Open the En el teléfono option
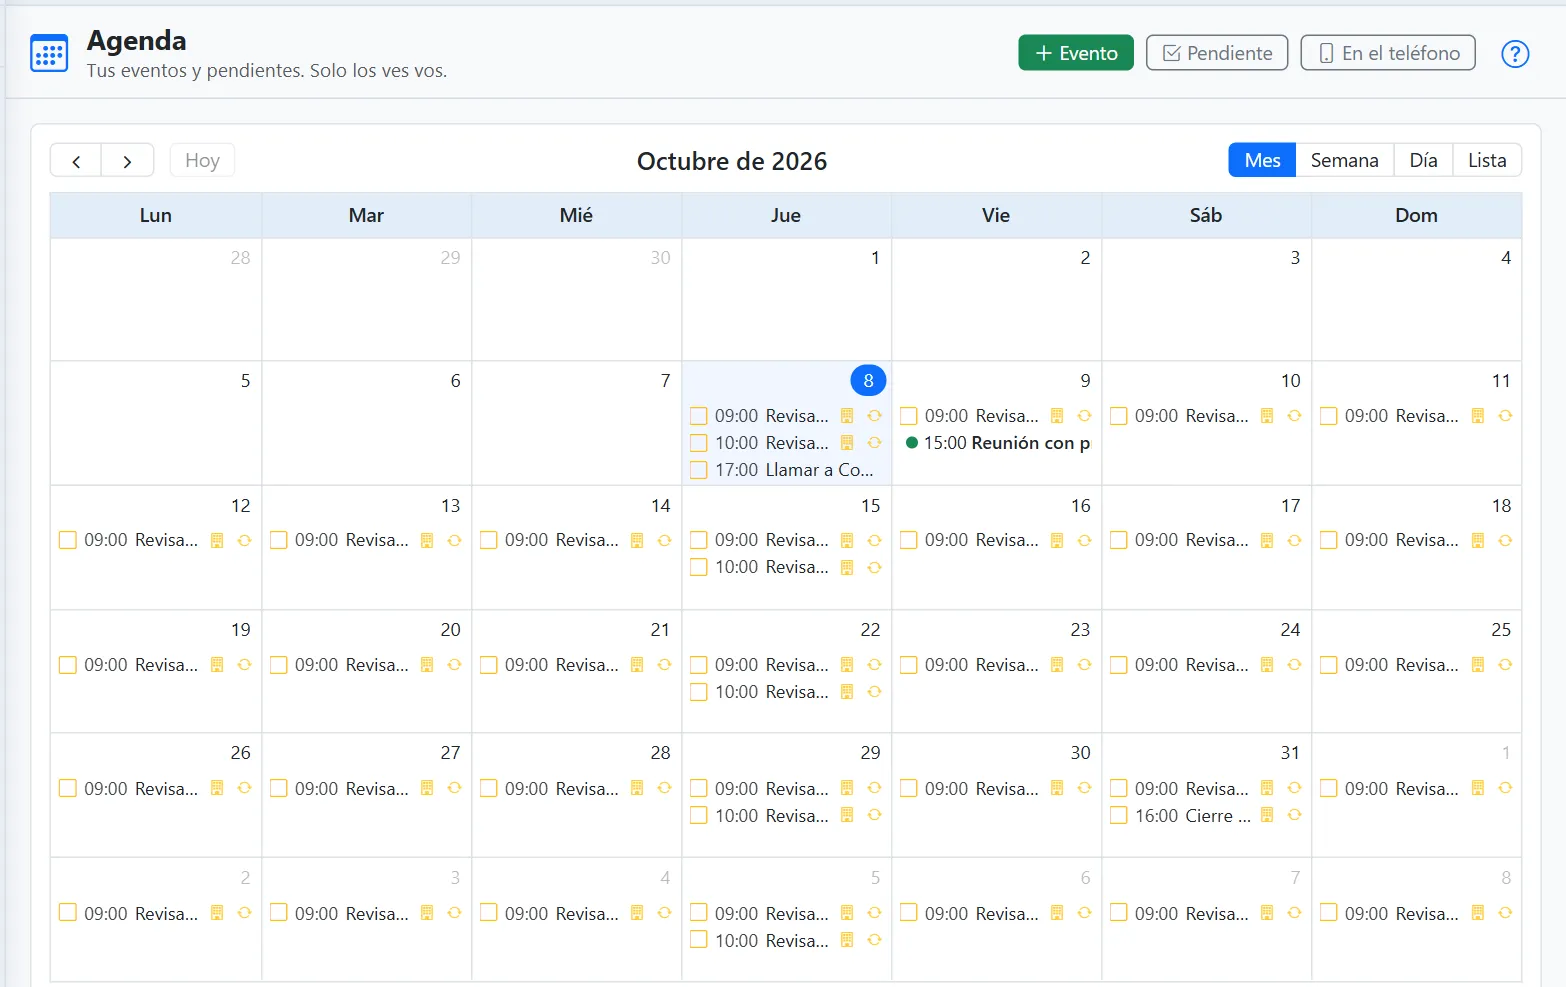 pos(1388,53)
